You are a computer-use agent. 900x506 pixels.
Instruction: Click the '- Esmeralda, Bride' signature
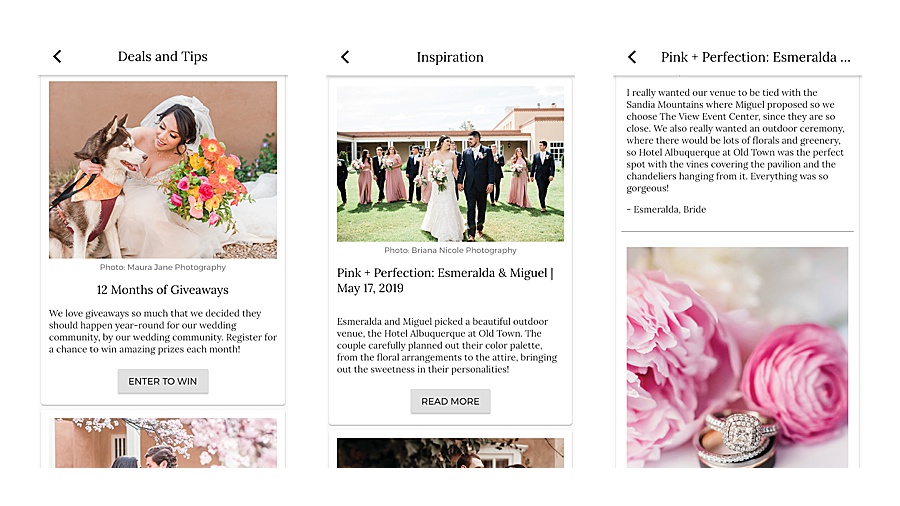[x=666, y=209]
